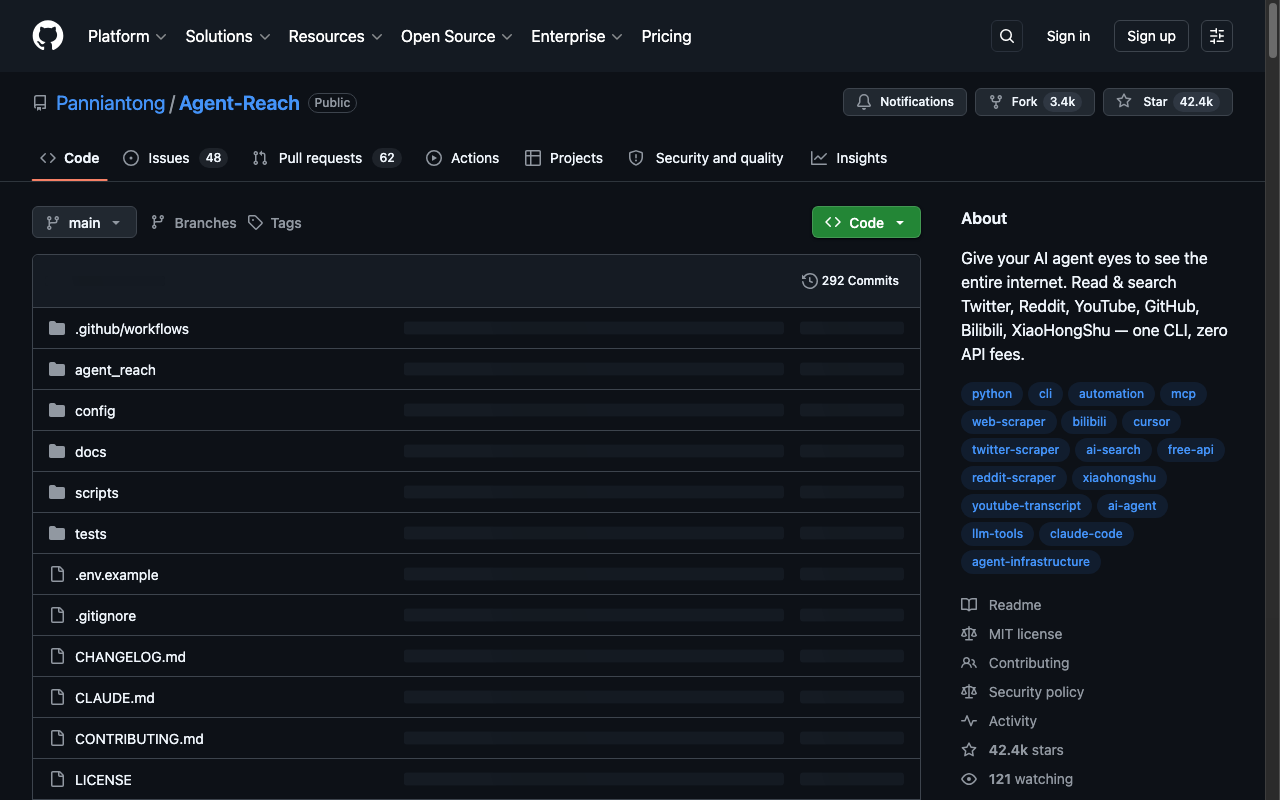1280x800 pixels.
Task: Open the agent_reach folder
Action: click(115, 370)
